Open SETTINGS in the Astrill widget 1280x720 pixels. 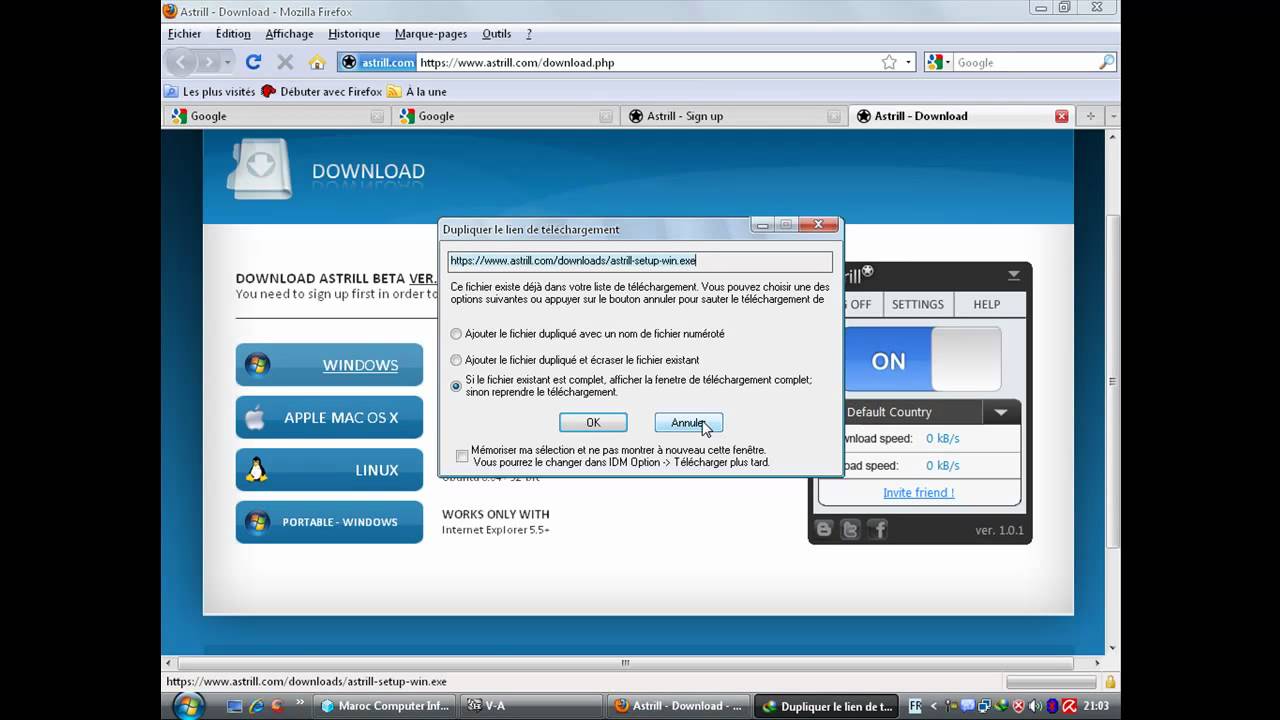click(x=917, y=304)
